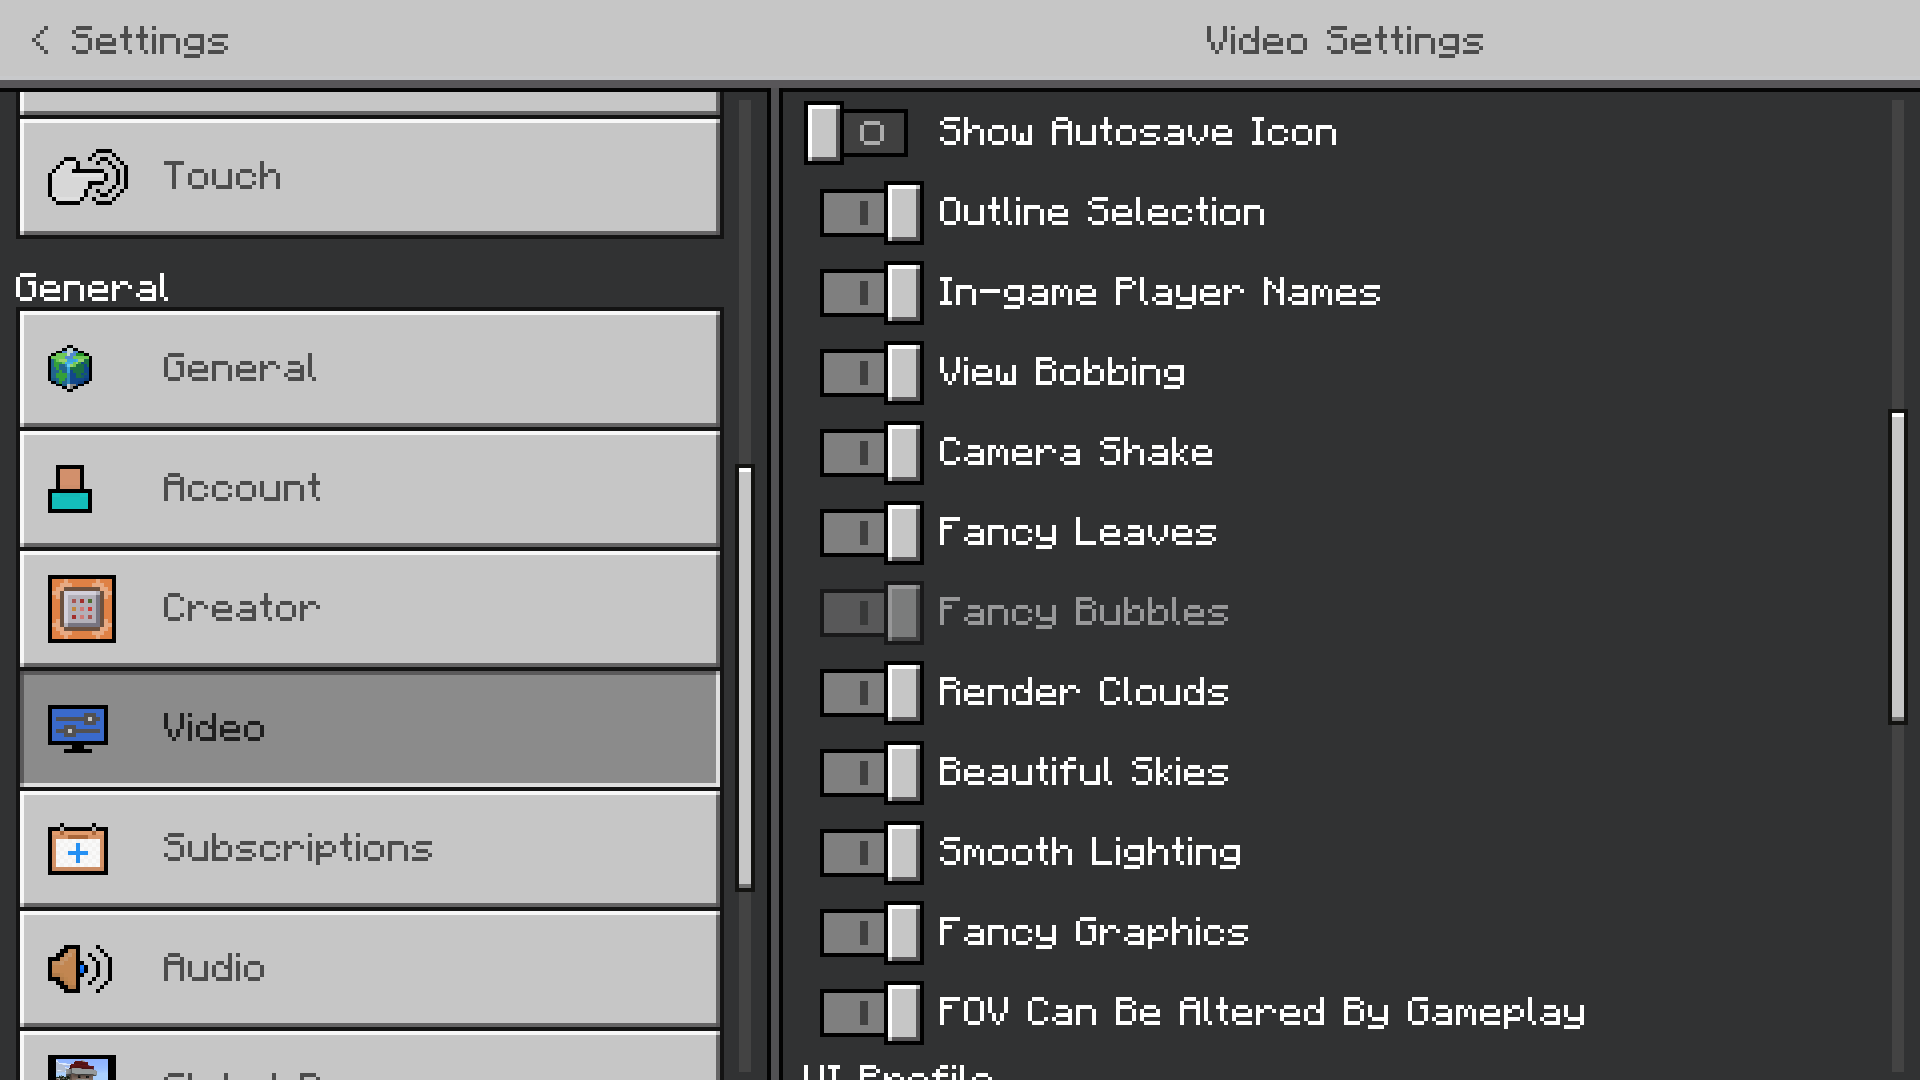Open the Subscriptions settings tab
This screenshot has width=1920, height=1080.
370,849
